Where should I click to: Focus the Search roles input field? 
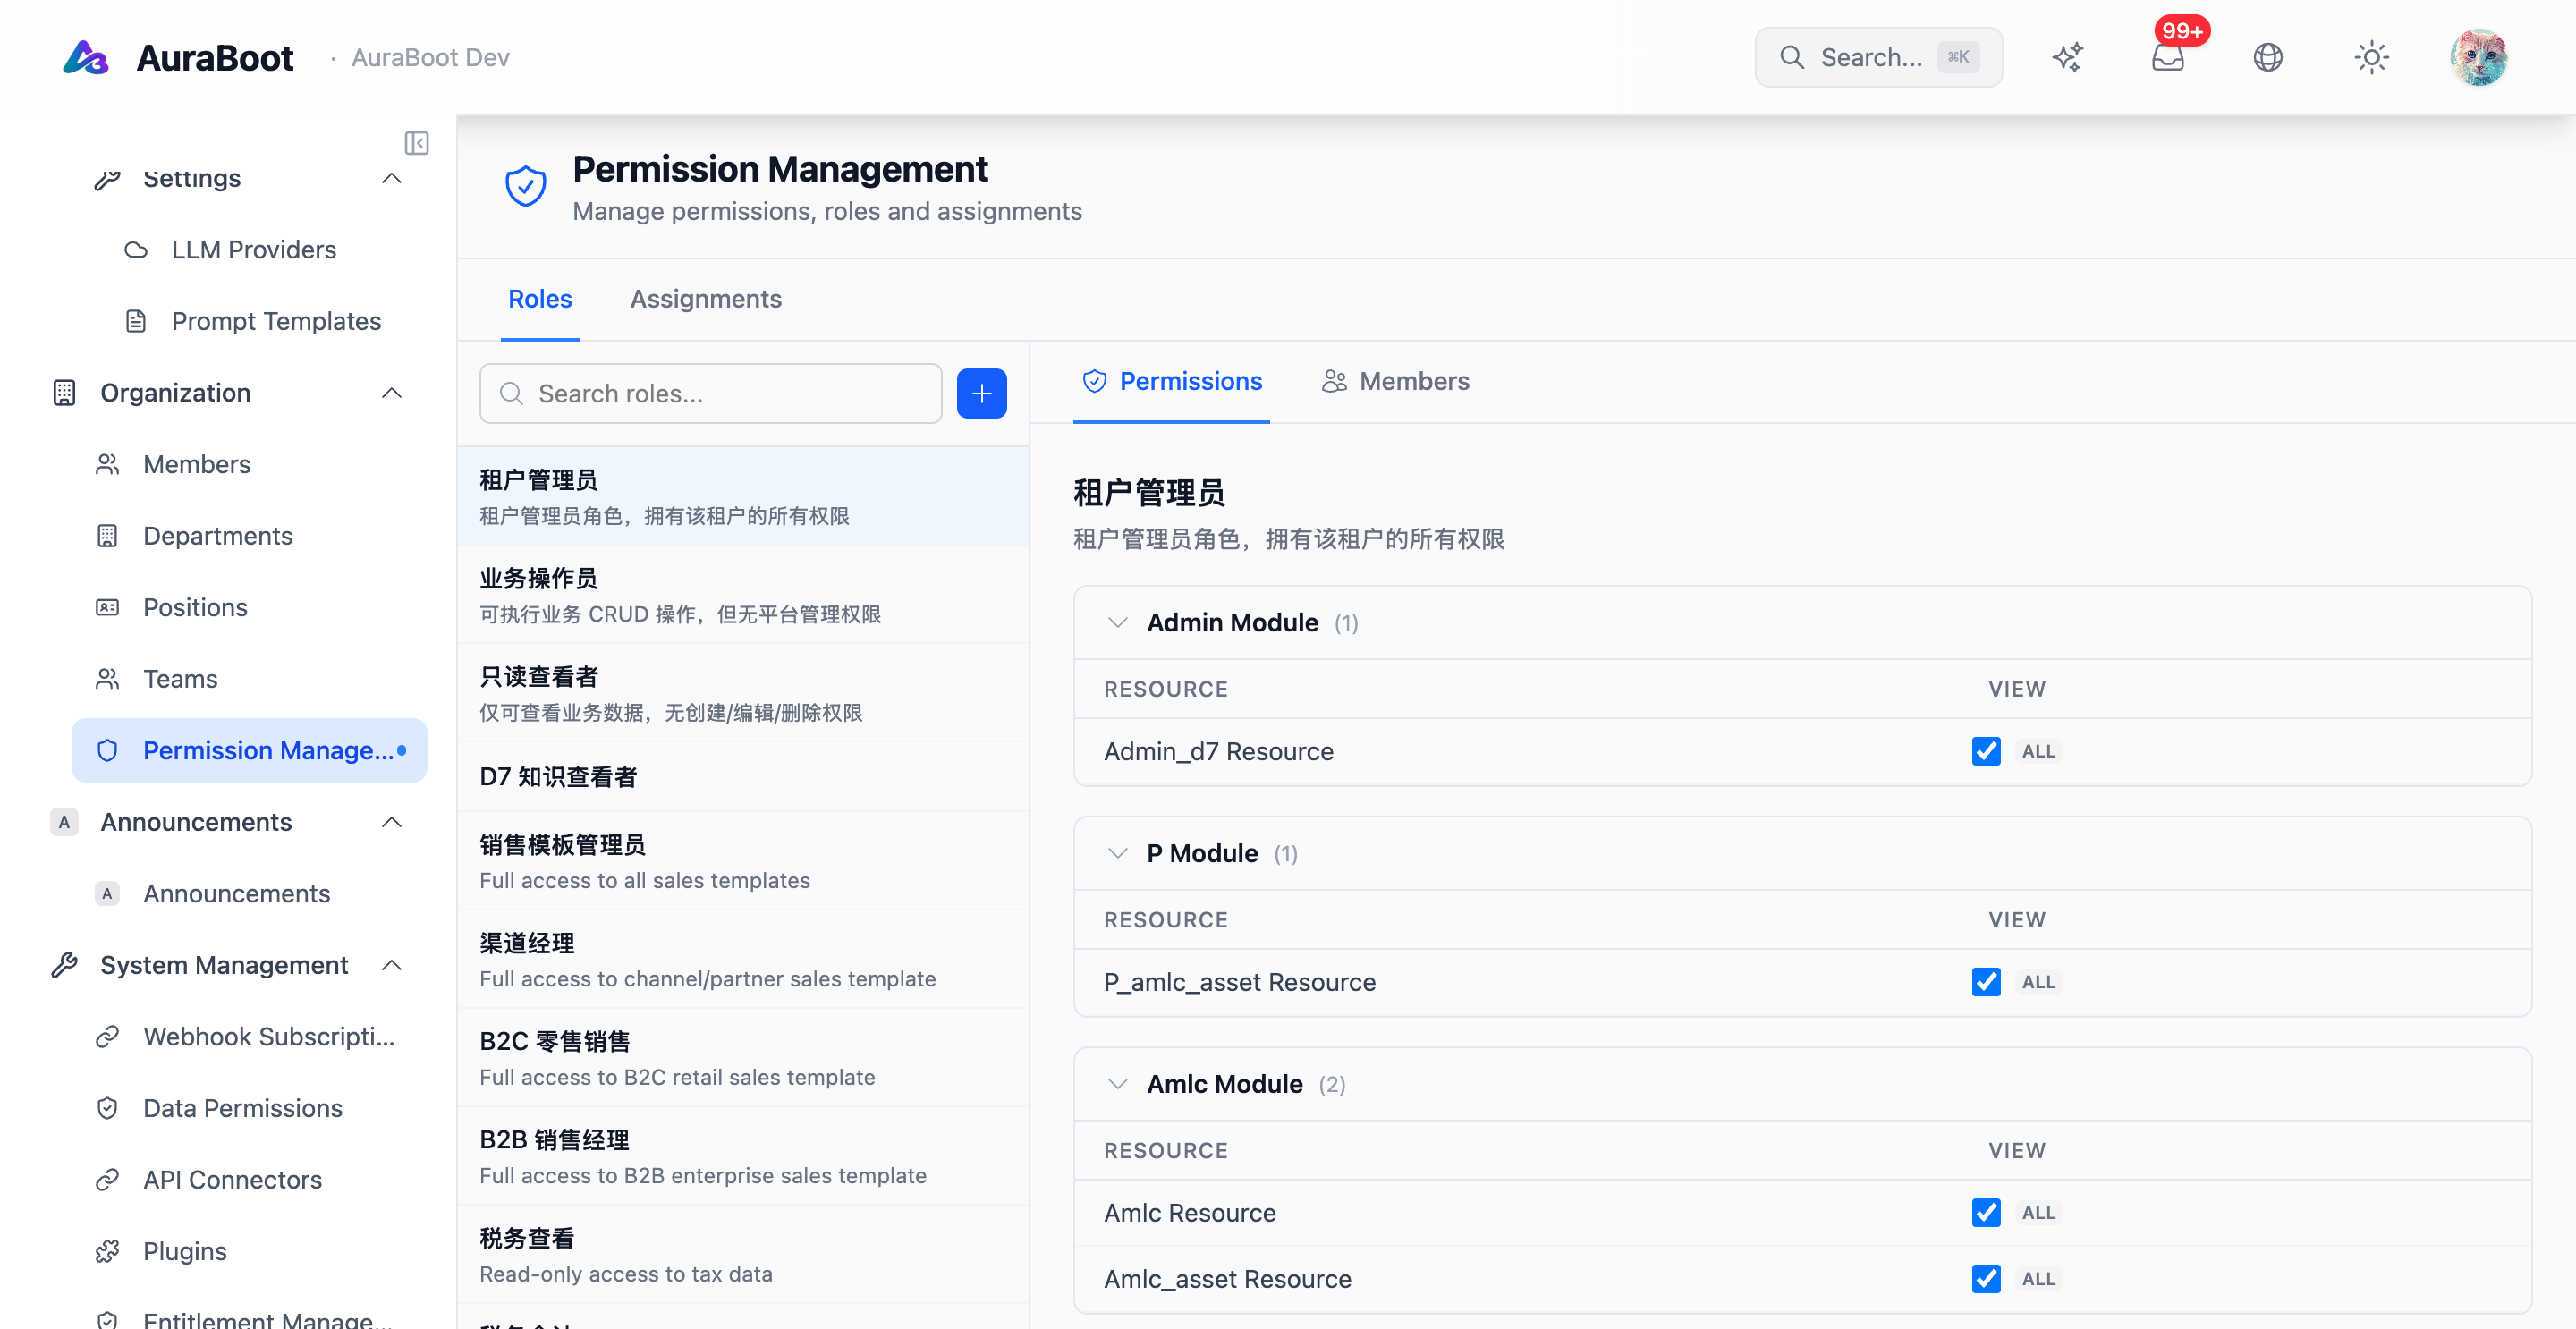coord(711,394)
